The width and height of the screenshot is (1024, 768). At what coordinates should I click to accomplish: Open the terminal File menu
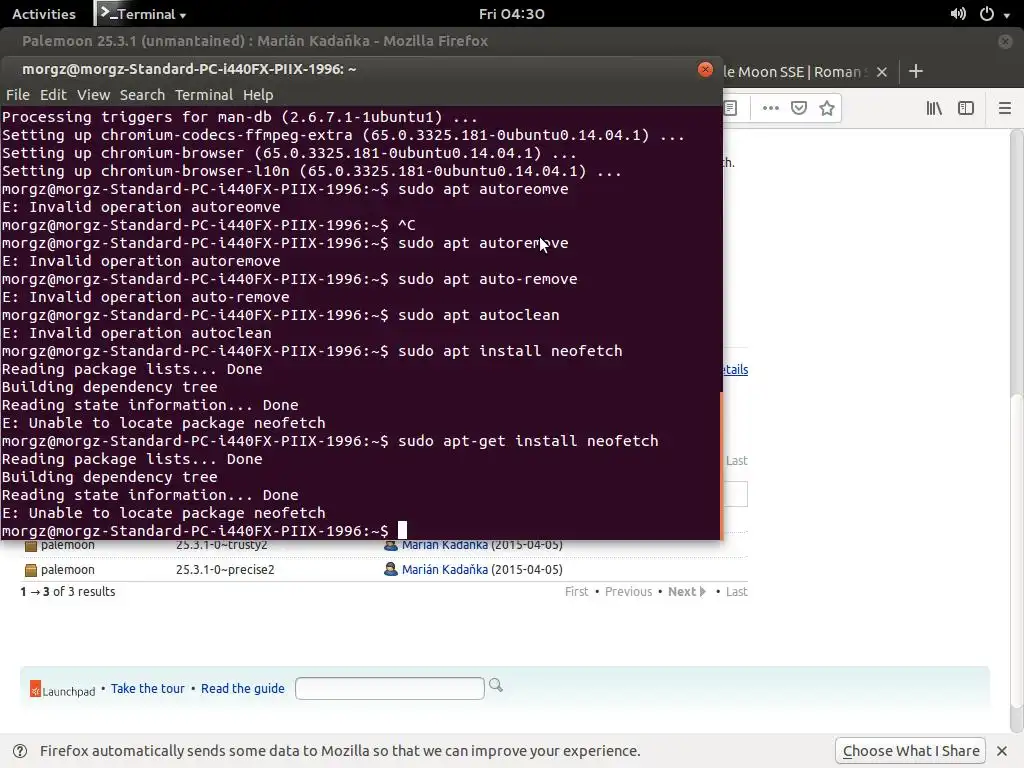(x=18, y=95)
